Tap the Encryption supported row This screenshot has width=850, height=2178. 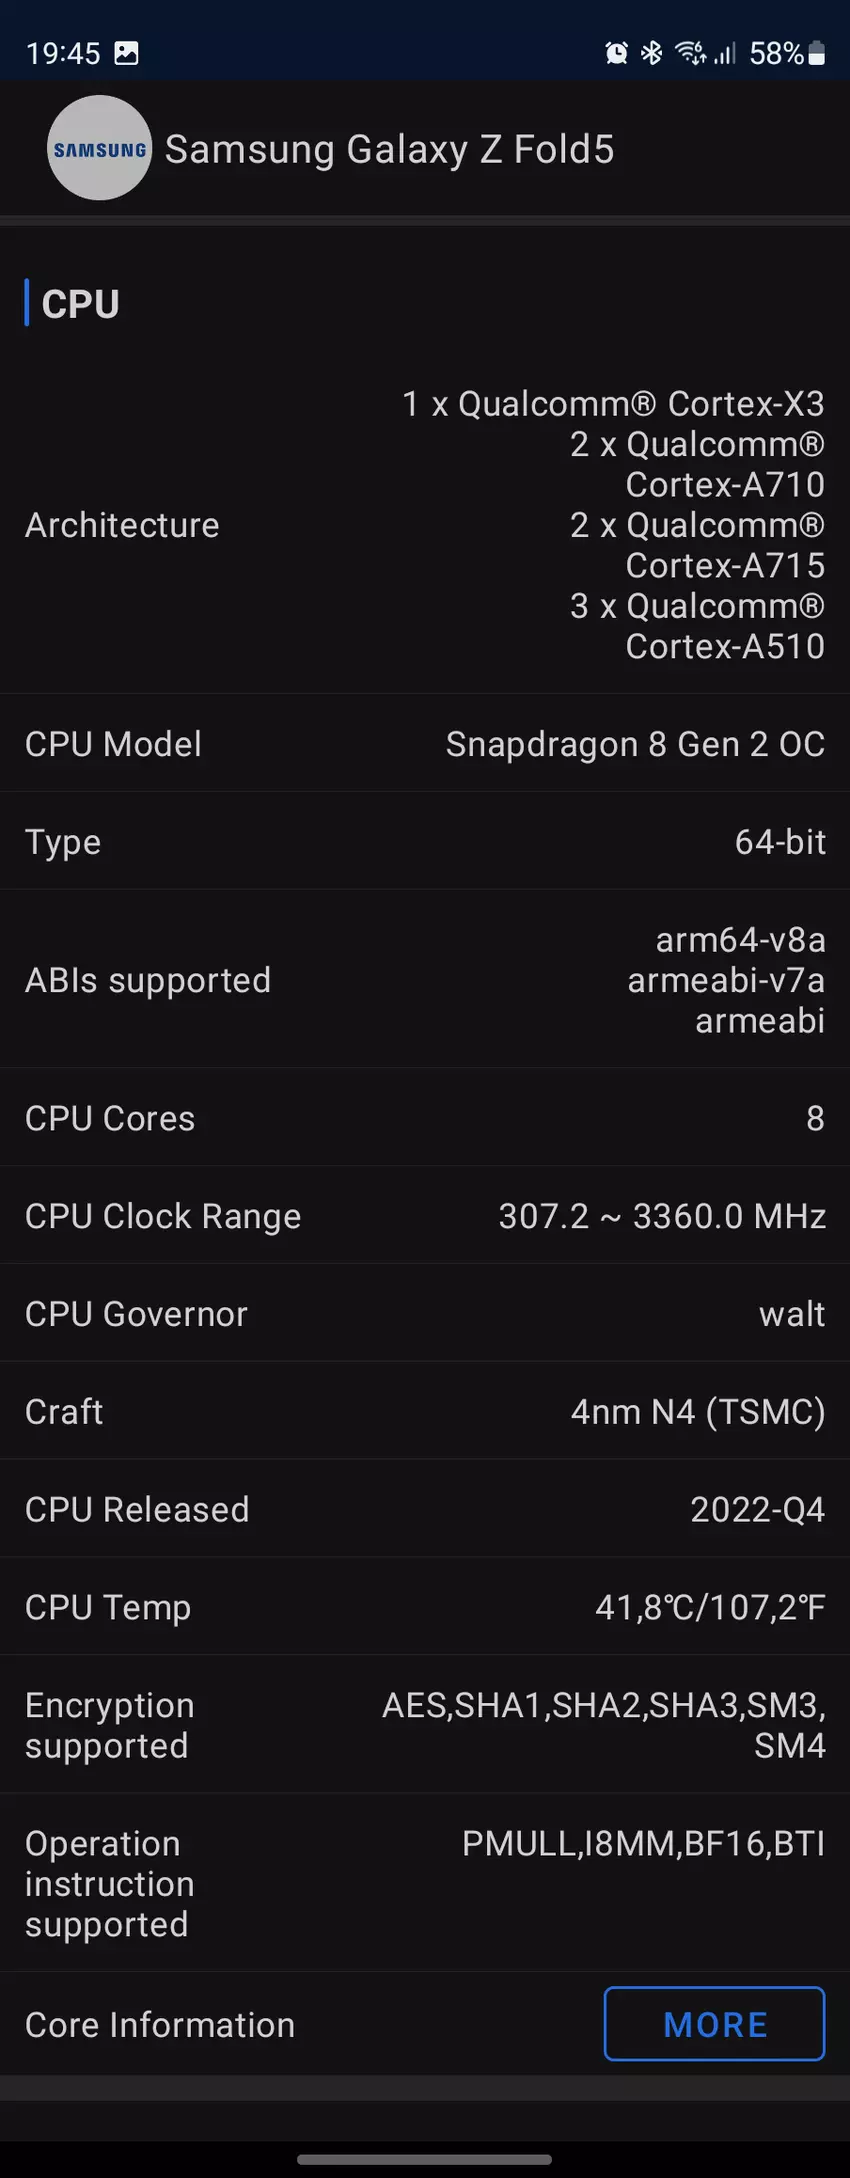[x=424, y=1725]
